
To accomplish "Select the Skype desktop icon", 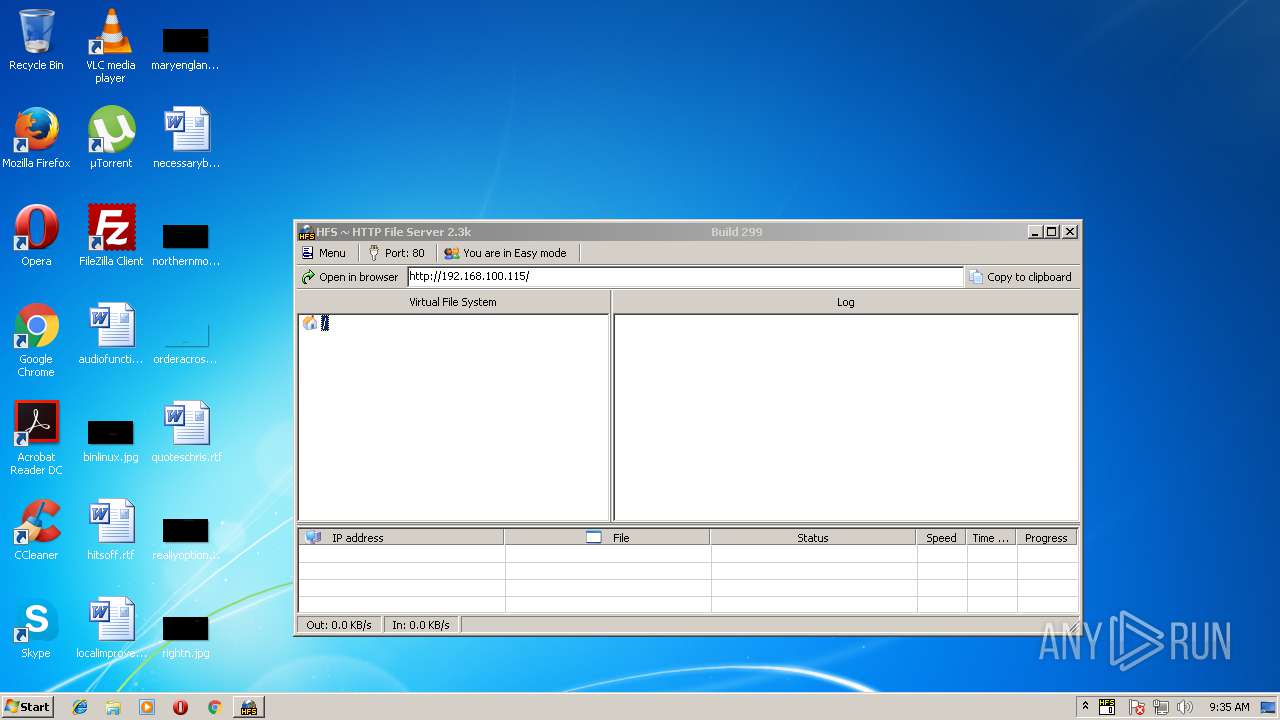I will (x=36, y=628).
